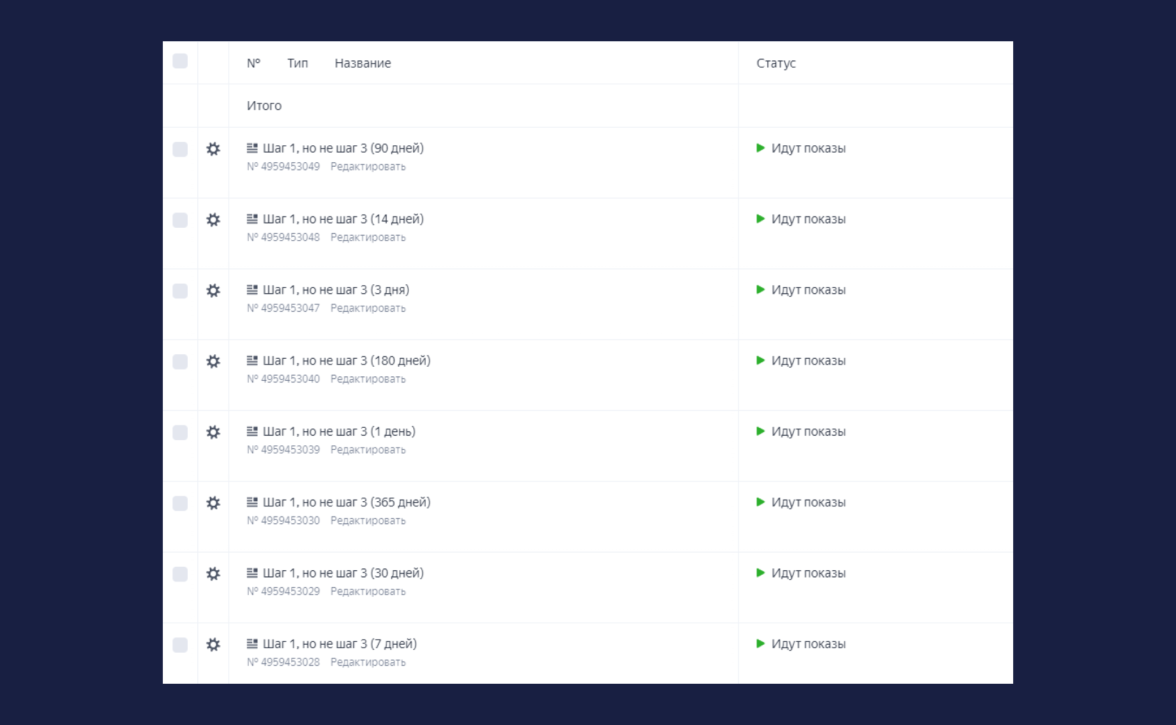Open campaign Шаг 1, но не шаг 3 (30 дней)

[x=343, y=573]
